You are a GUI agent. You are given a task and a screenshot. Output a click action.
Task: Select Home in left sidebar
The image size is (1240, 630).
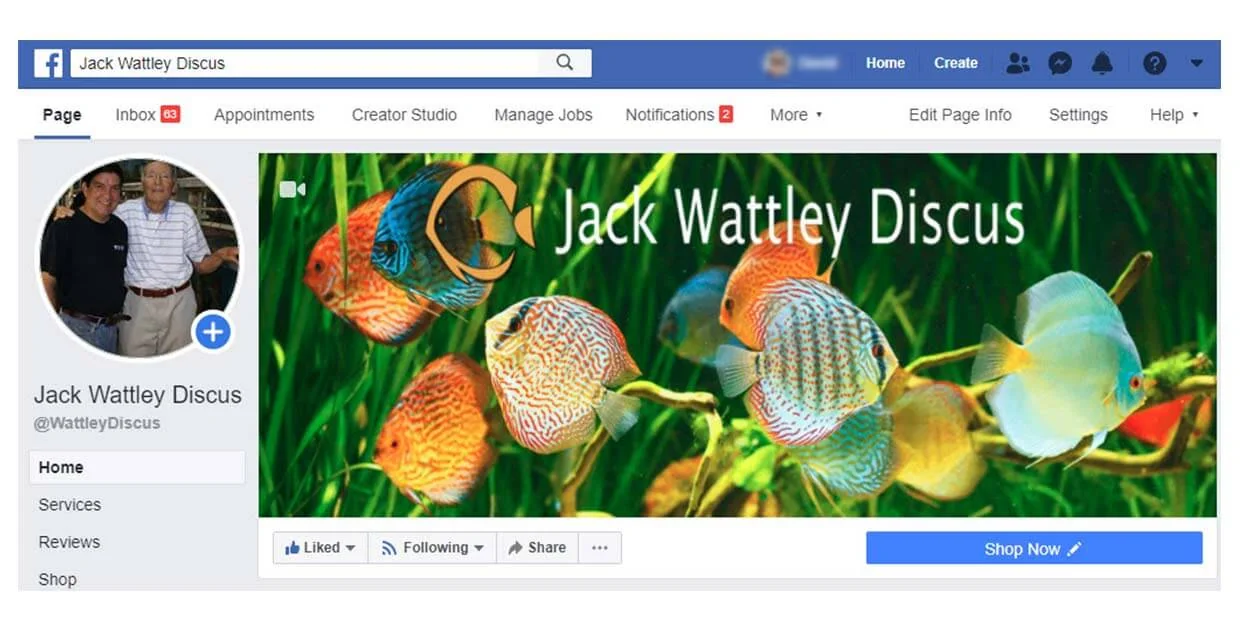137,467
